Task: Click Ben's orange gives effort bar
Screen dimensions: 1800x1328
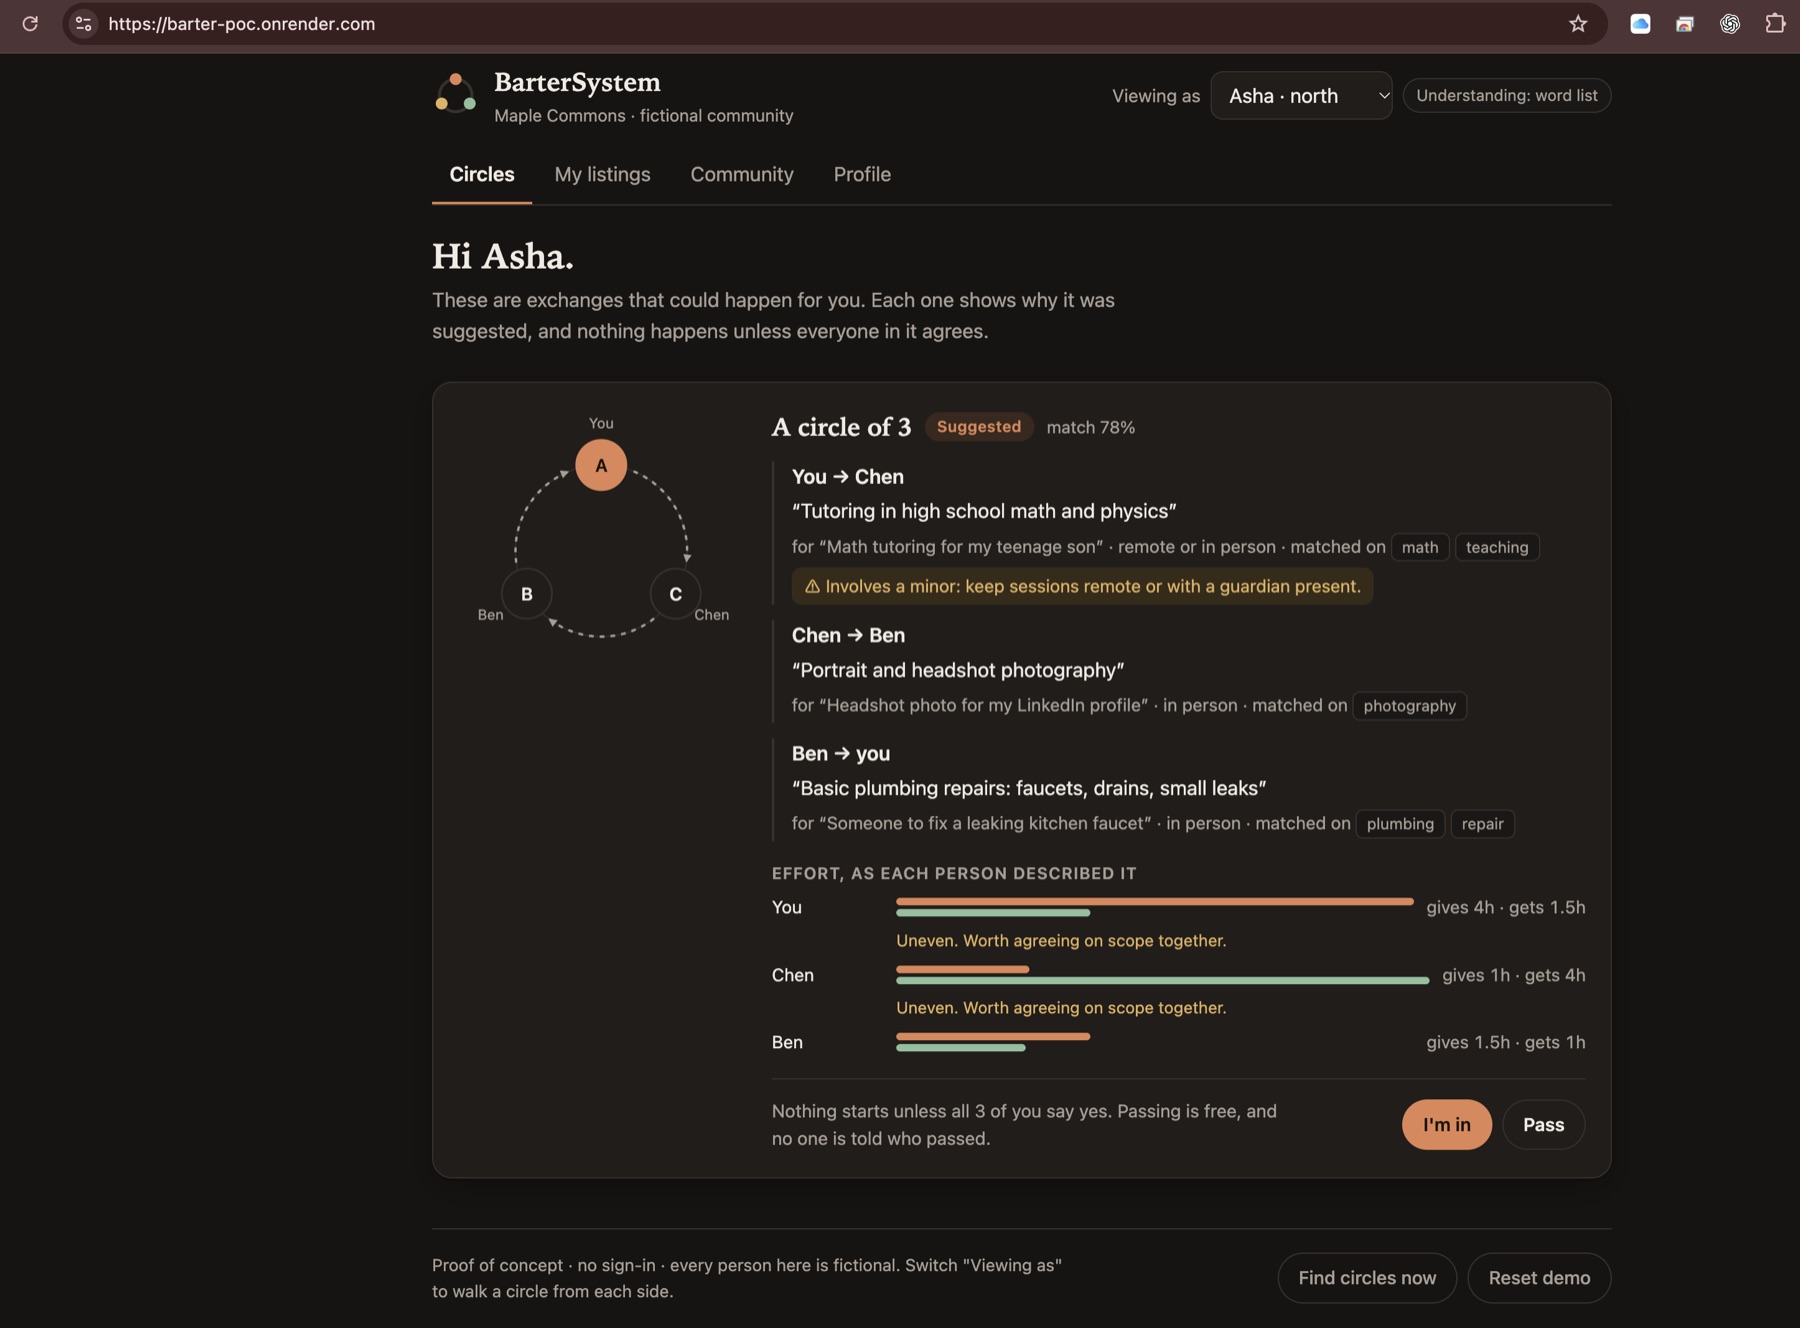Action: 993,1036
